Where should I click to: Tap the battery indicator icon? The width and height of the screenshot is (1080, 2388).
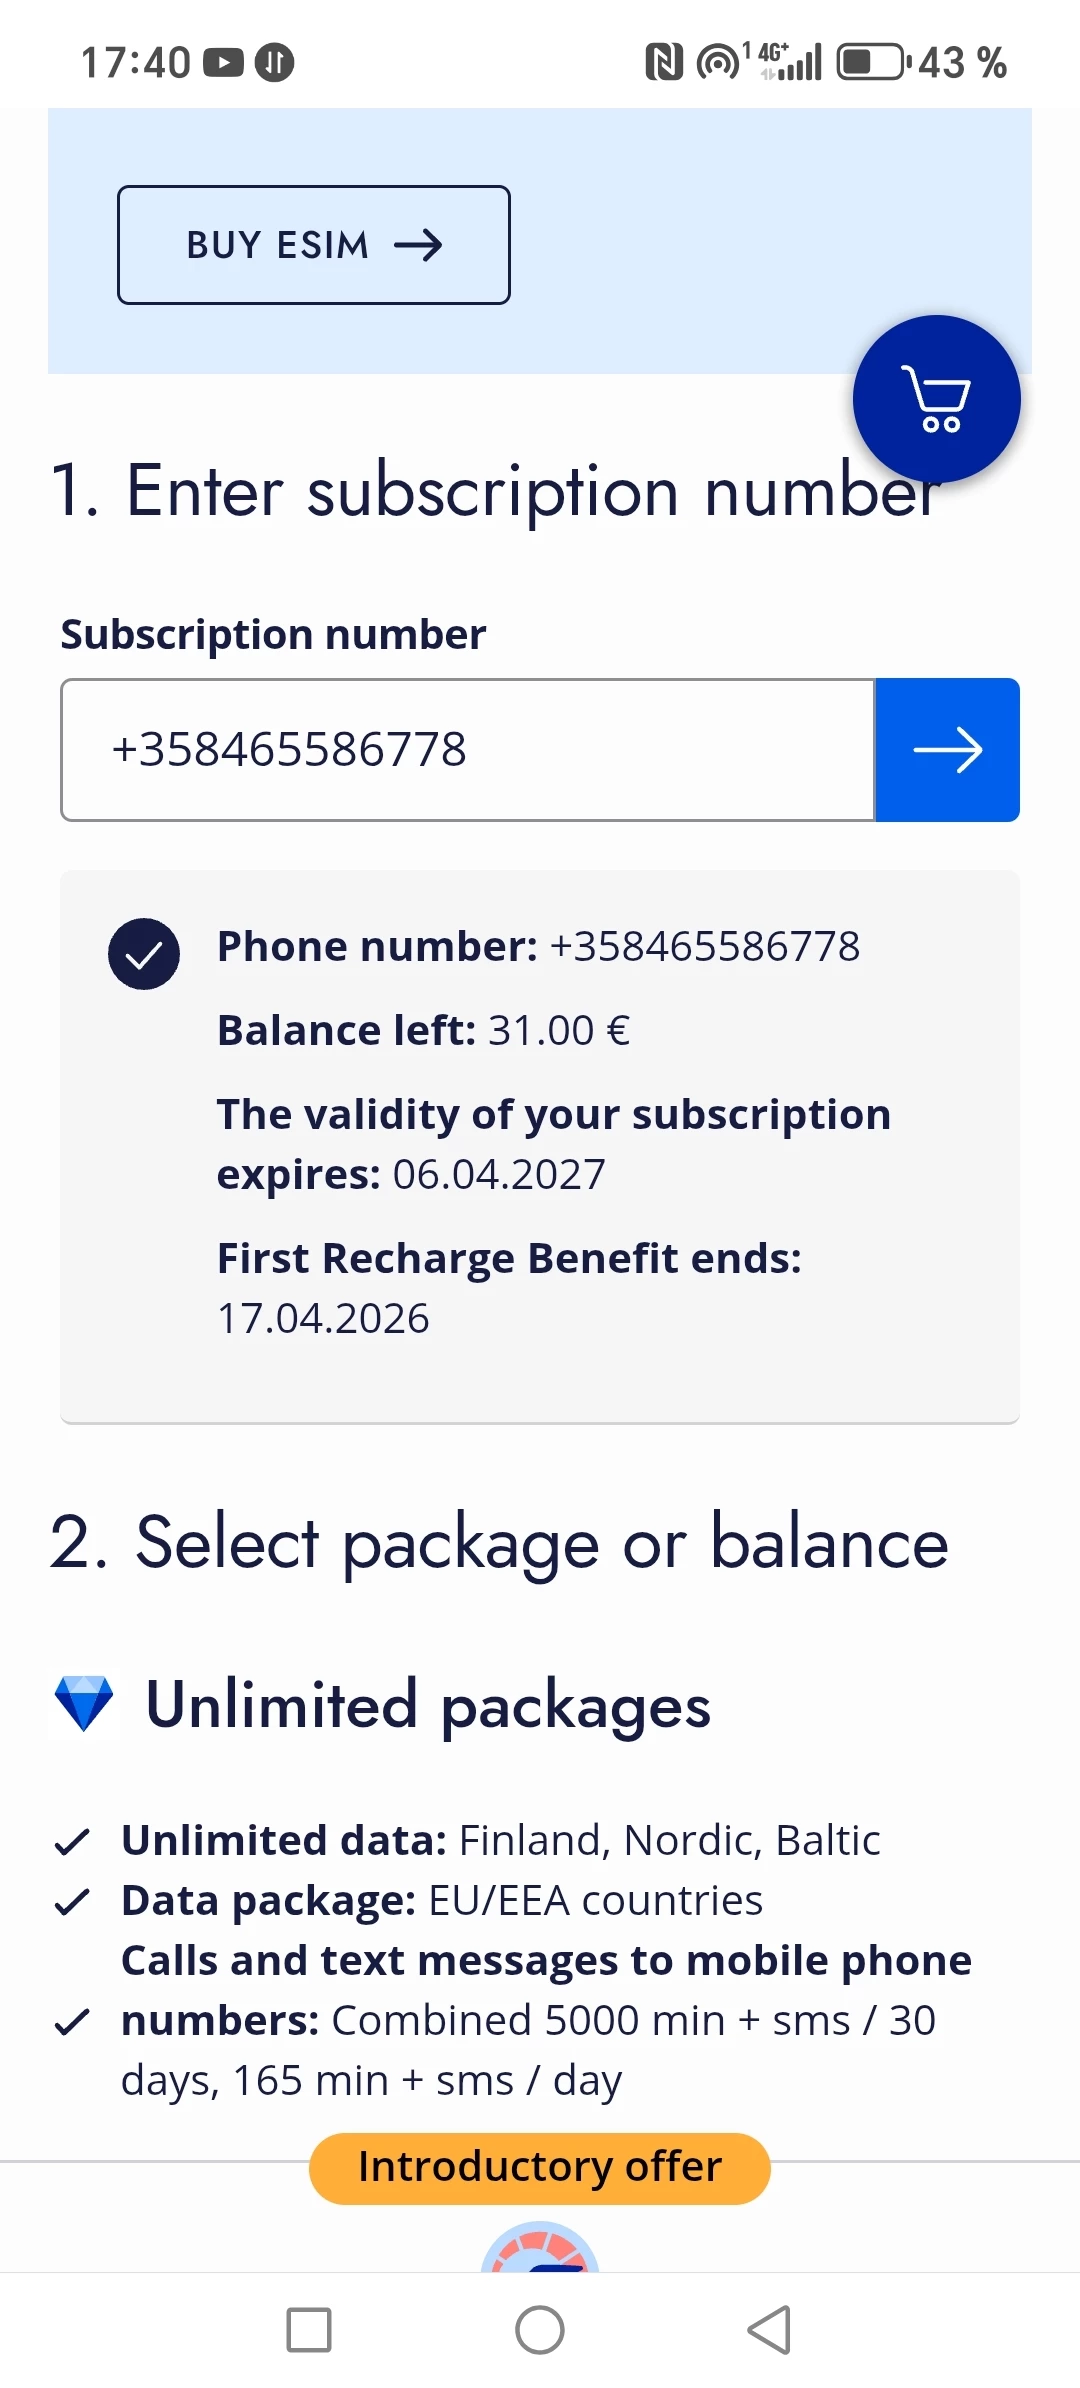(x=872, y=62)
